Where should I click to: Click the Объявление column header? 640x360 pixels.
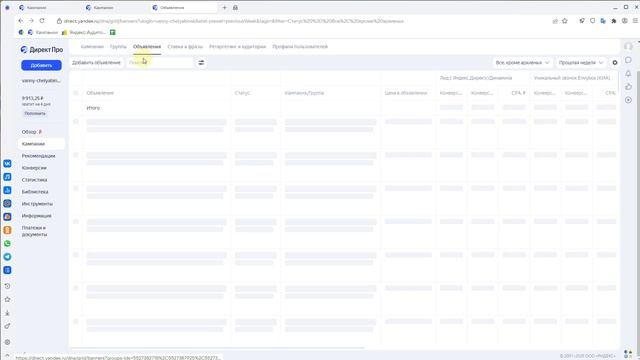100,93
